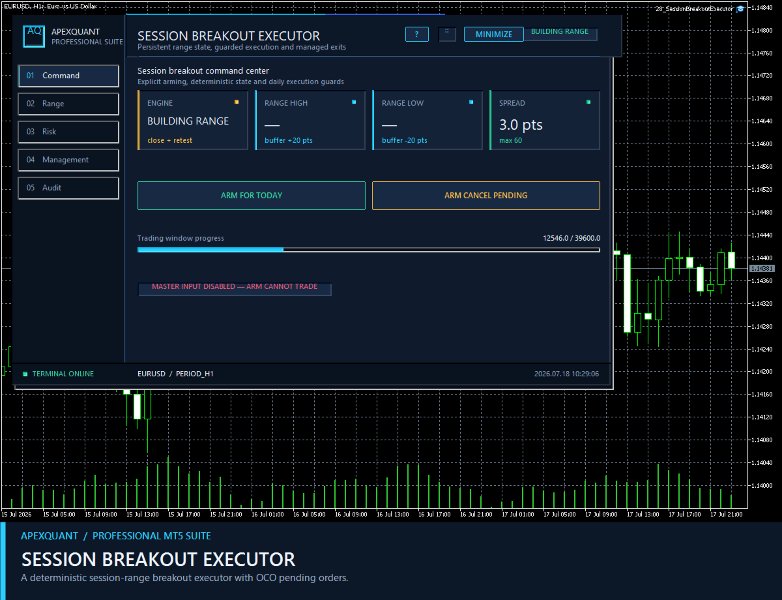
Task: Click the EURUSD / PERIOD_H1 status text
Action: tap(176, 374)
